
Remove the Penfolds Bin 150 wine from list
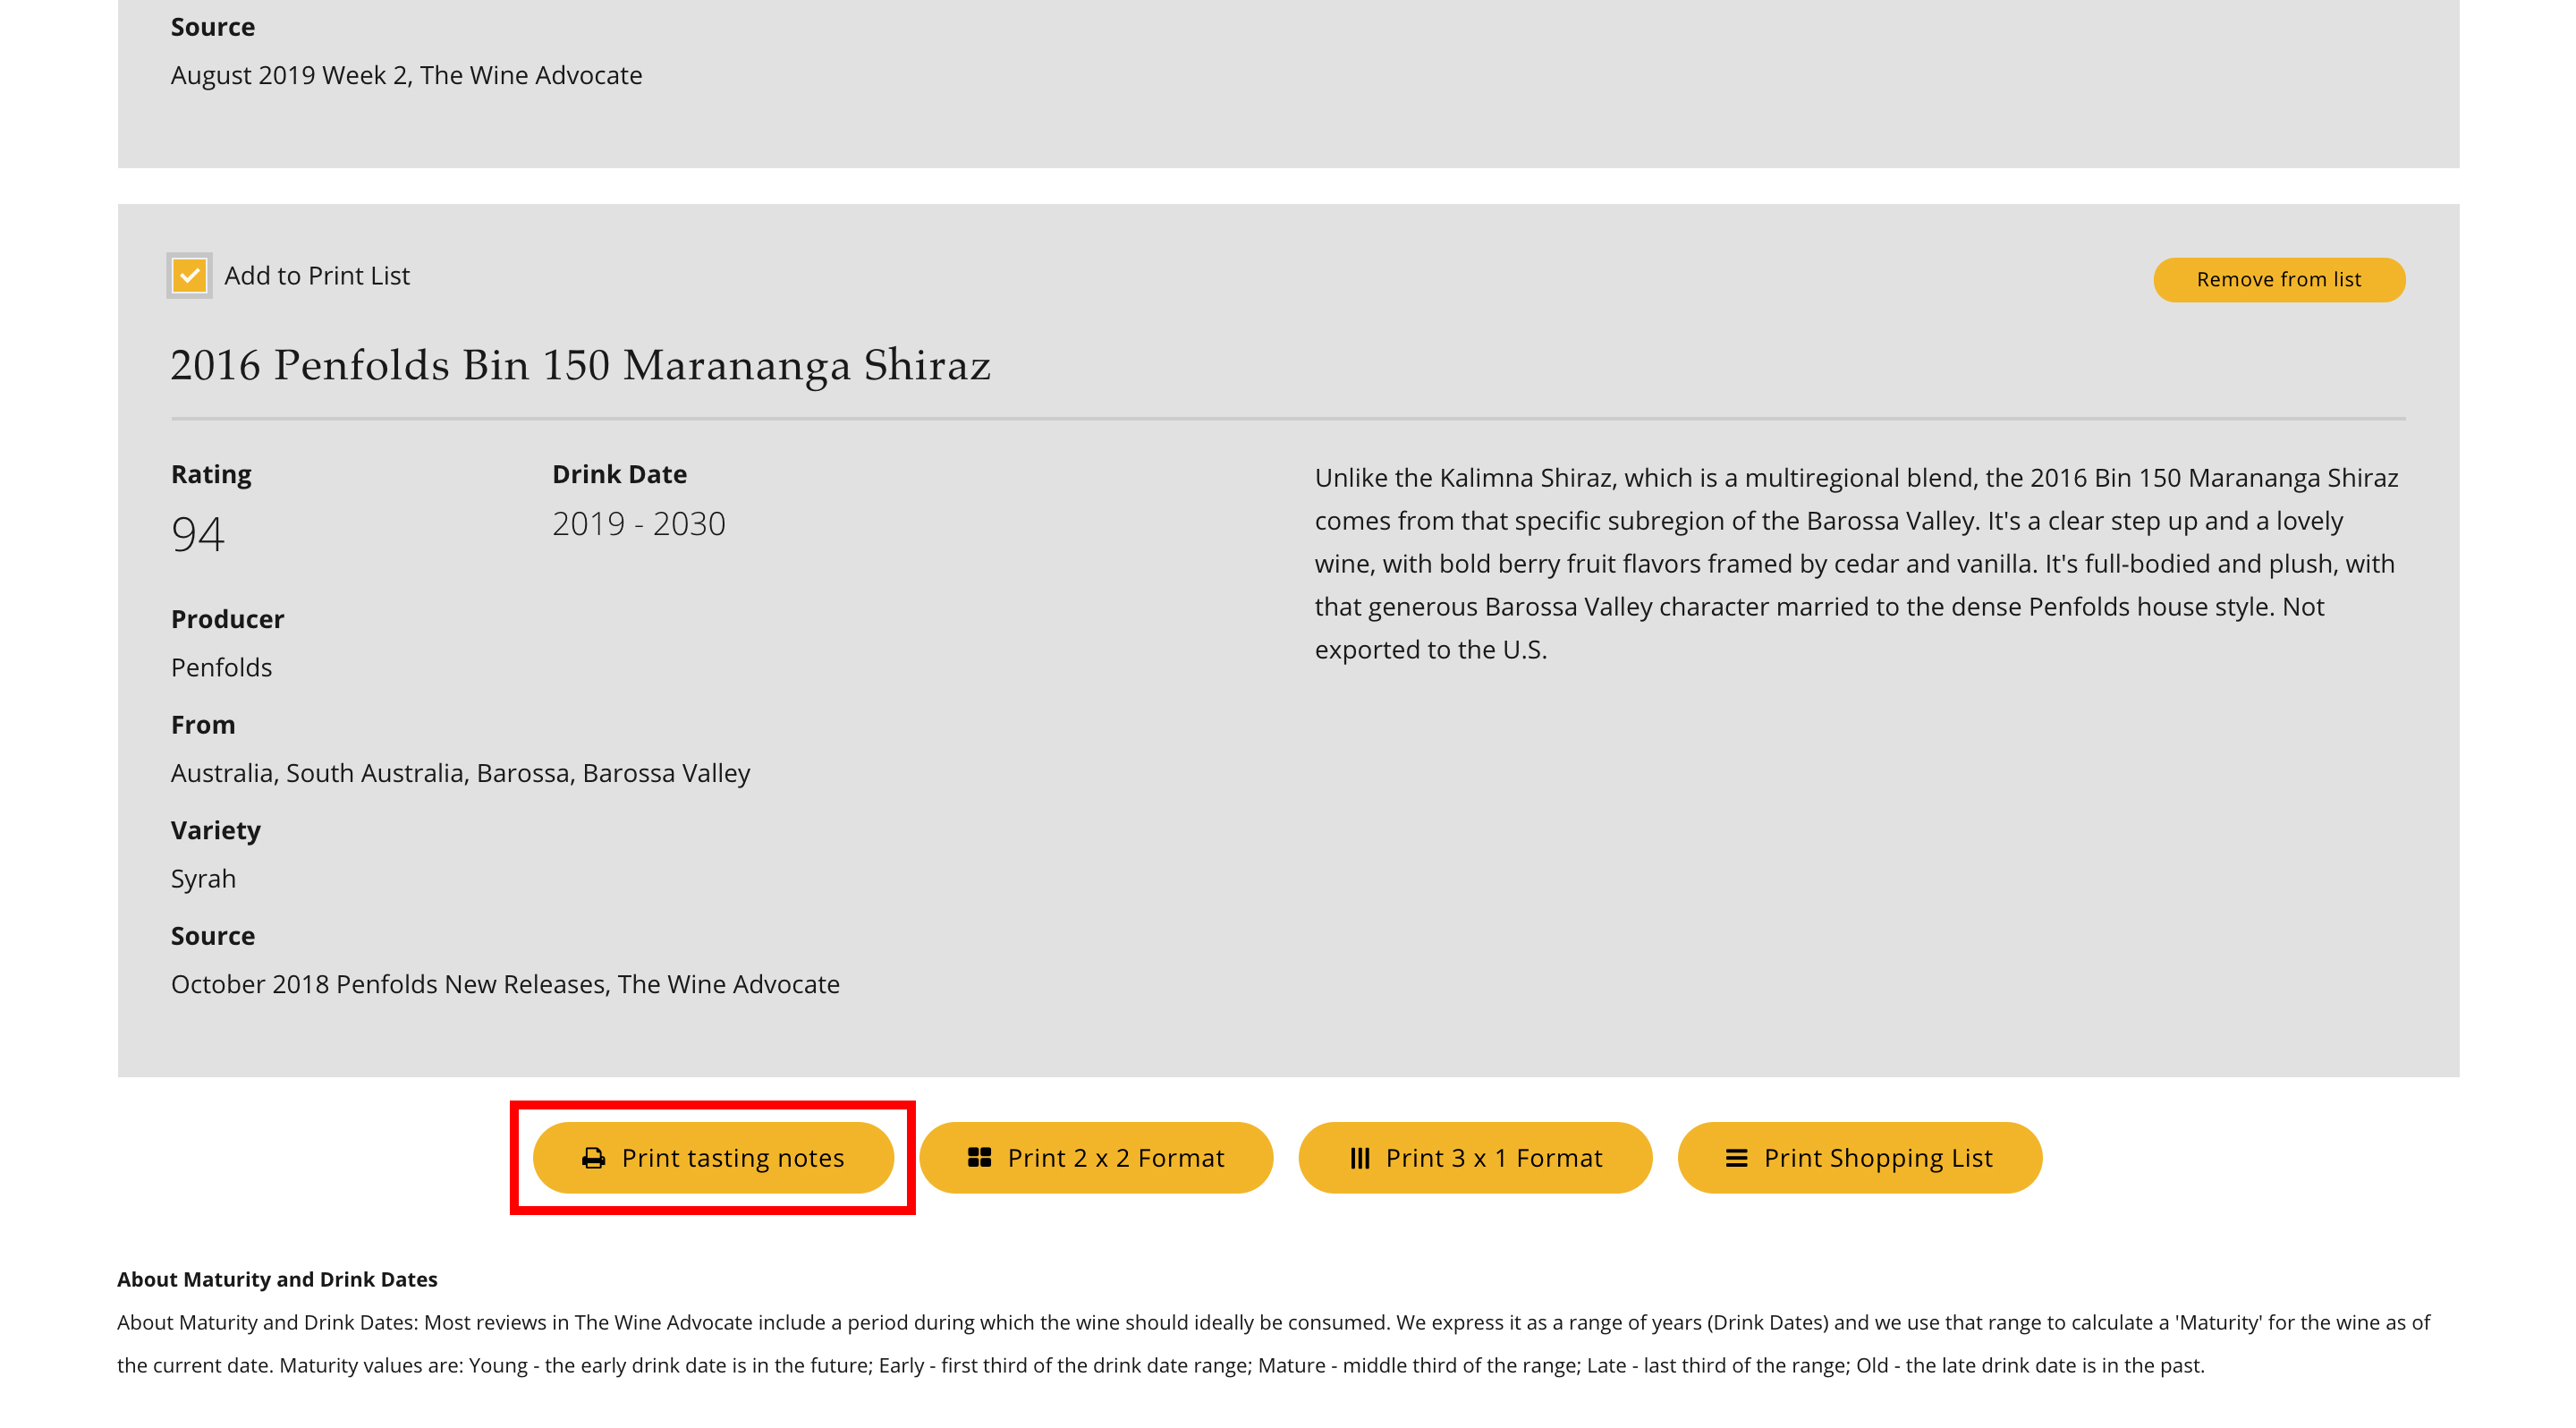point(2278,280)
